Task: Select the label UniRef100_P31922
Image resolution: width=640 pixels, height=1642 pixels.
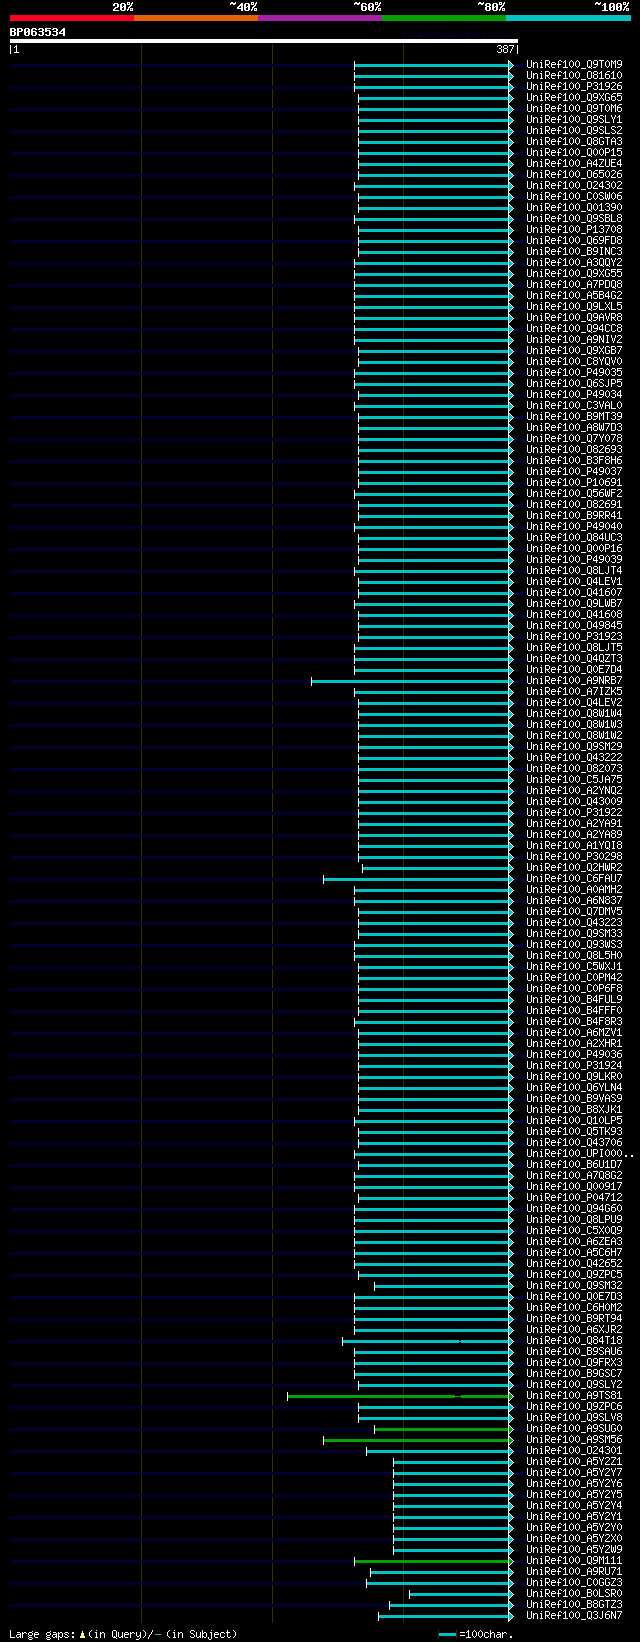Action: click(574, 812)
